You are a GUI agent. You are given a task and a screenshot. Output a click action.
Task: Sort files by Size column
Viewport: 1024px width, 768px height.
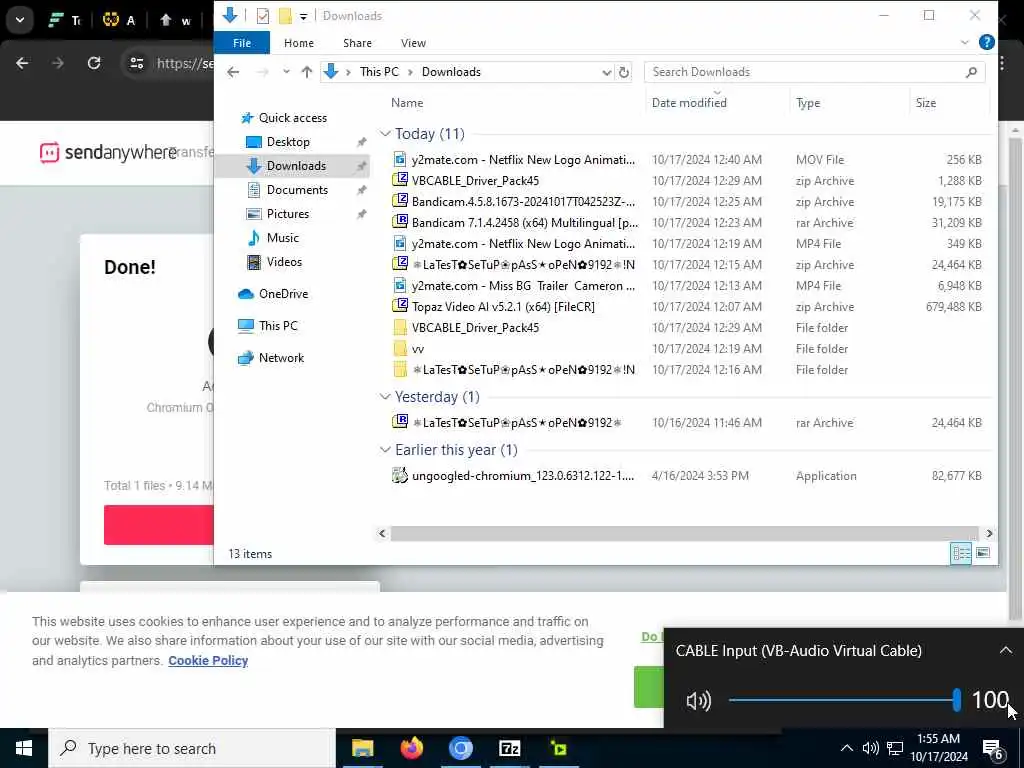(x=926, y=103)
